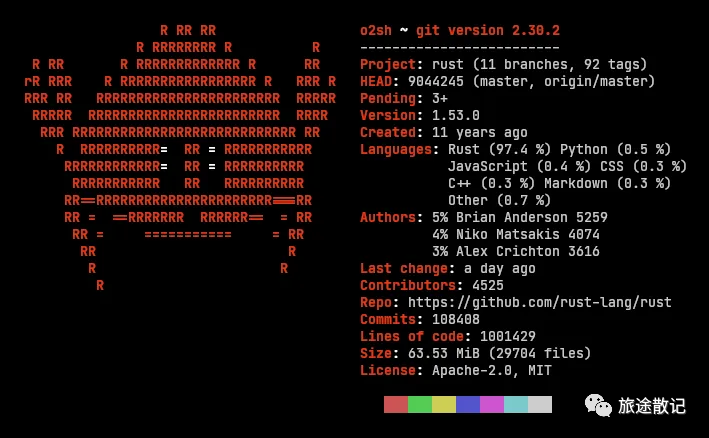Select the Niko Matsakis author entry
The height and width of the screenshot is (438, 709).
tap(515, 235)
